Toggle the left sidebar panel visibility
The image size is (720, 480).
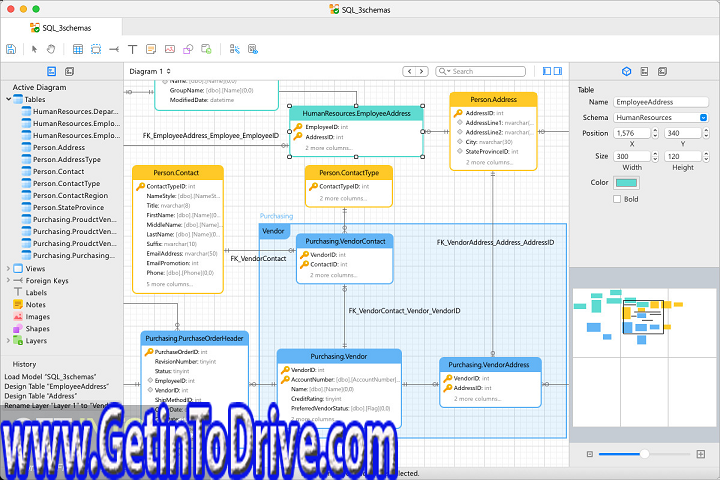tap(546, 71)
